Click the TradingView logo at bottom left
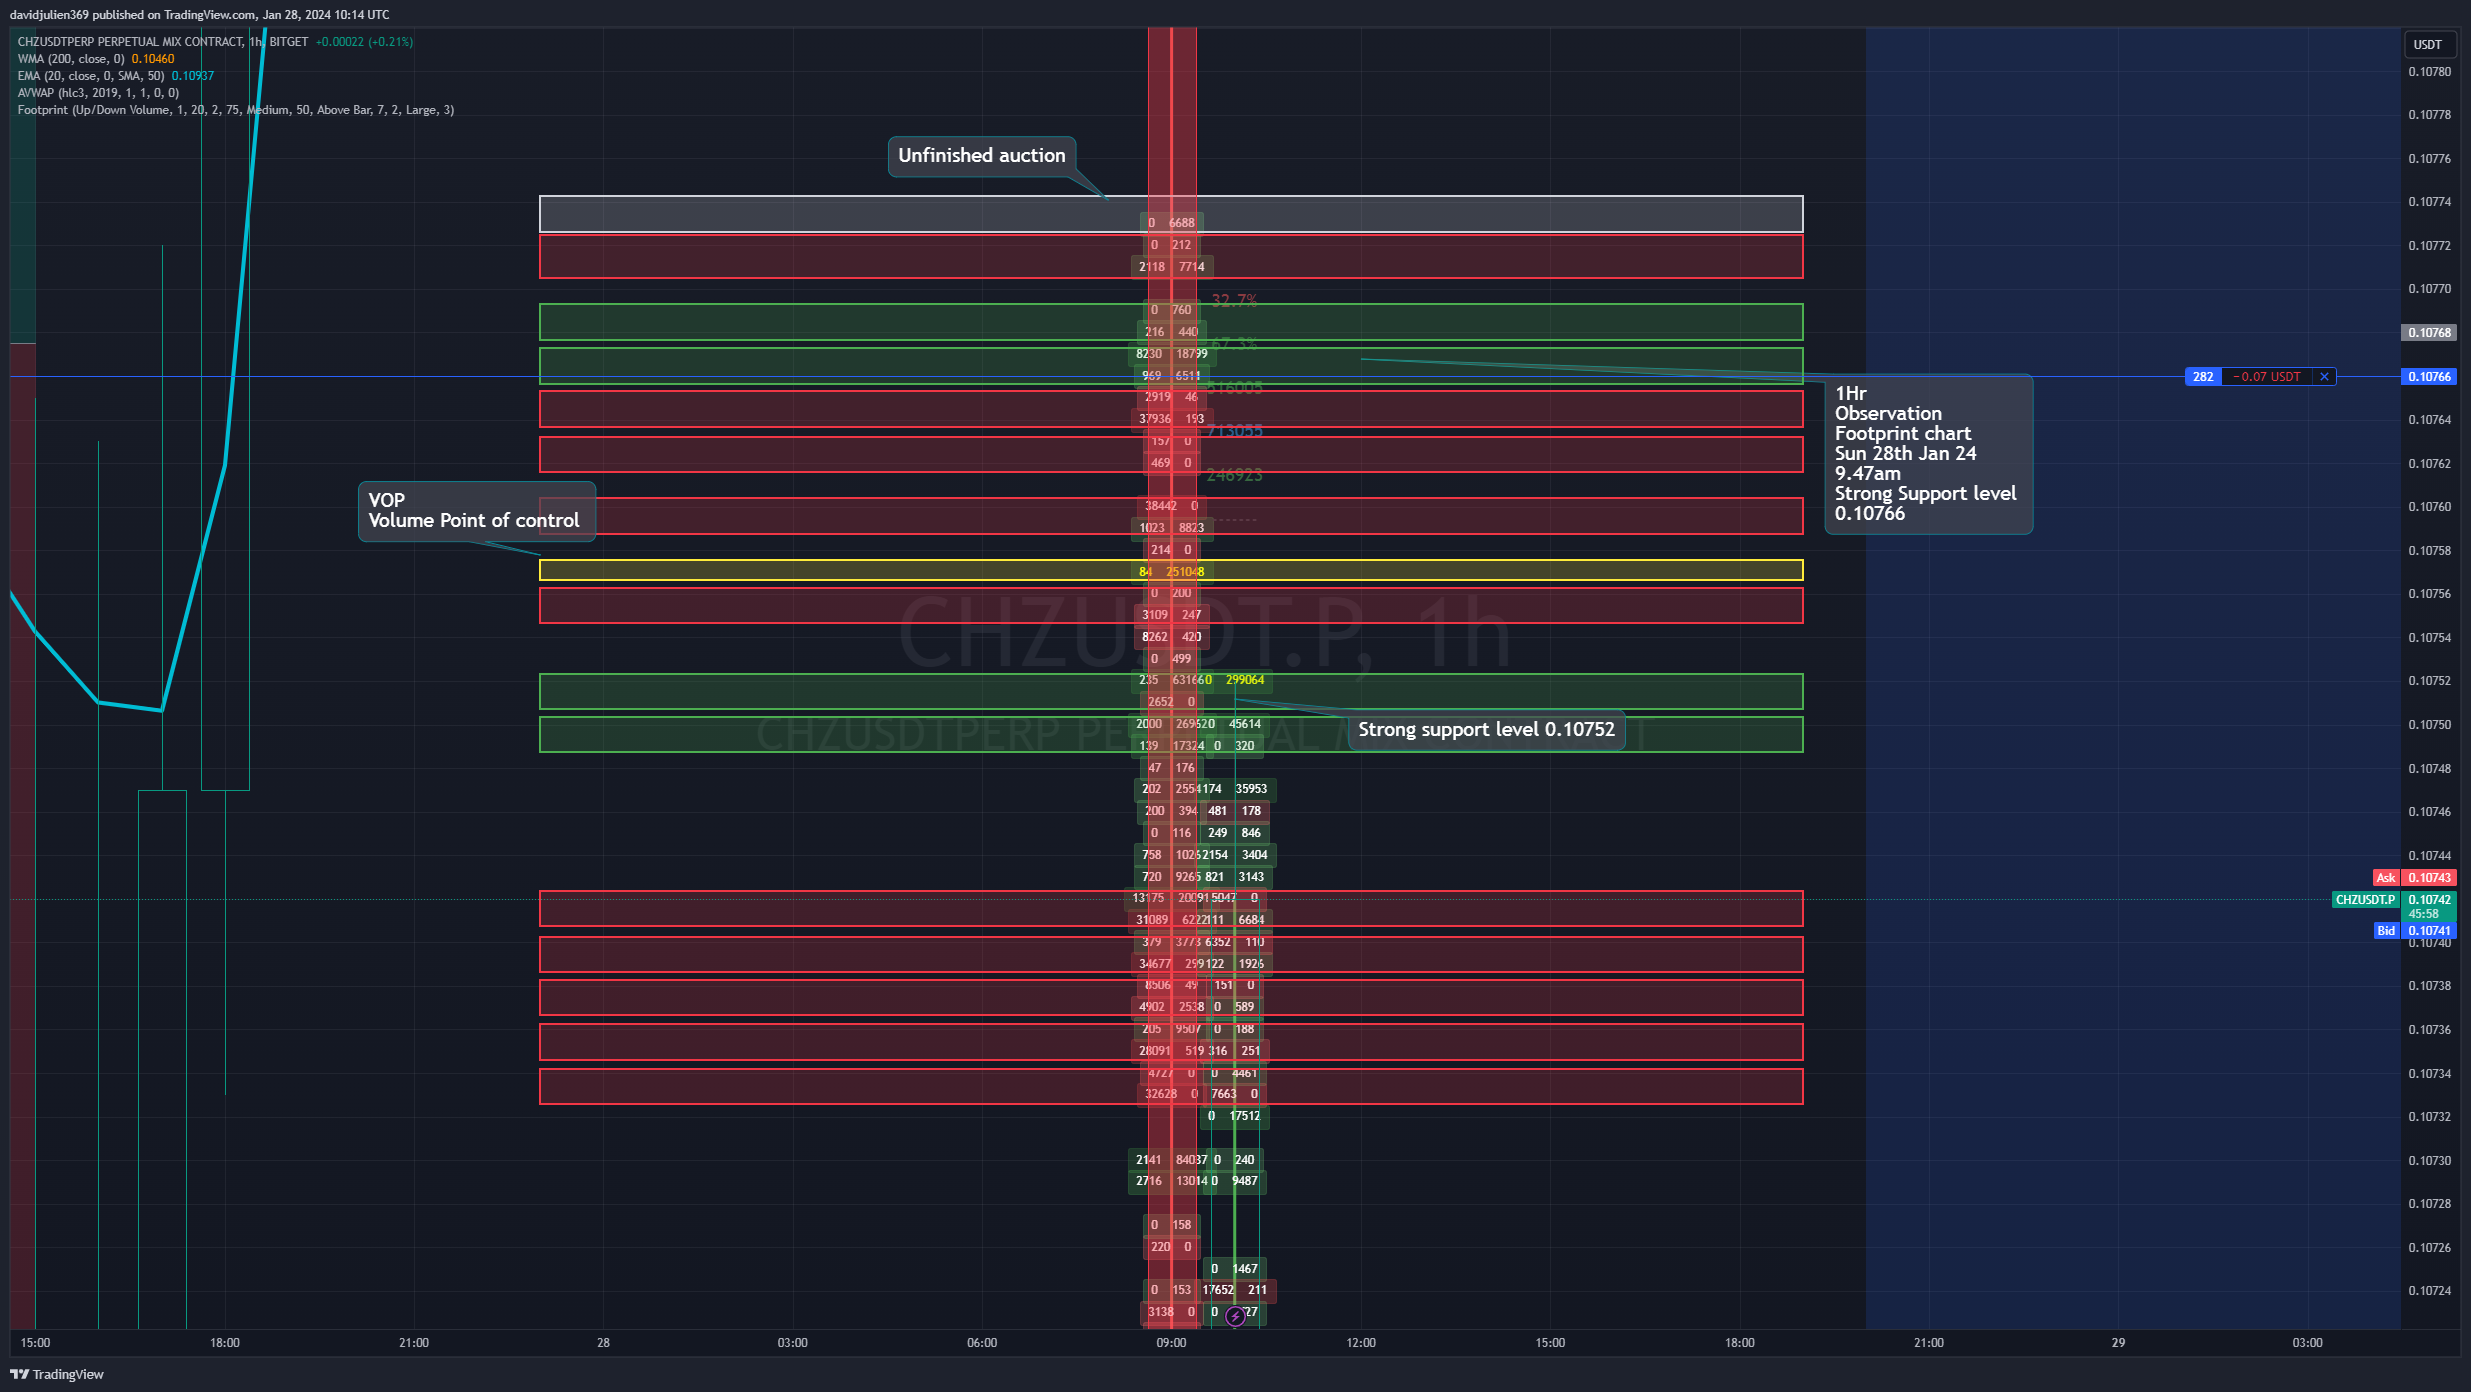The height and width of the screenshot is (1392, 2471). [57, 1374]
